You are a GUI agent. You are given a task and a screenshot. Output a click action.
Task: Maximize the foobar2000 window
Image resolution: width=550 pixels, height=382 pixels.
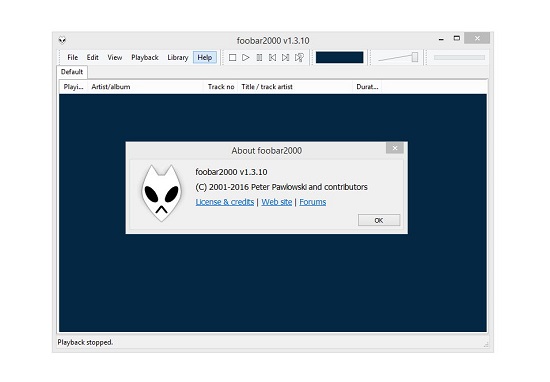[x=456, y=39]
